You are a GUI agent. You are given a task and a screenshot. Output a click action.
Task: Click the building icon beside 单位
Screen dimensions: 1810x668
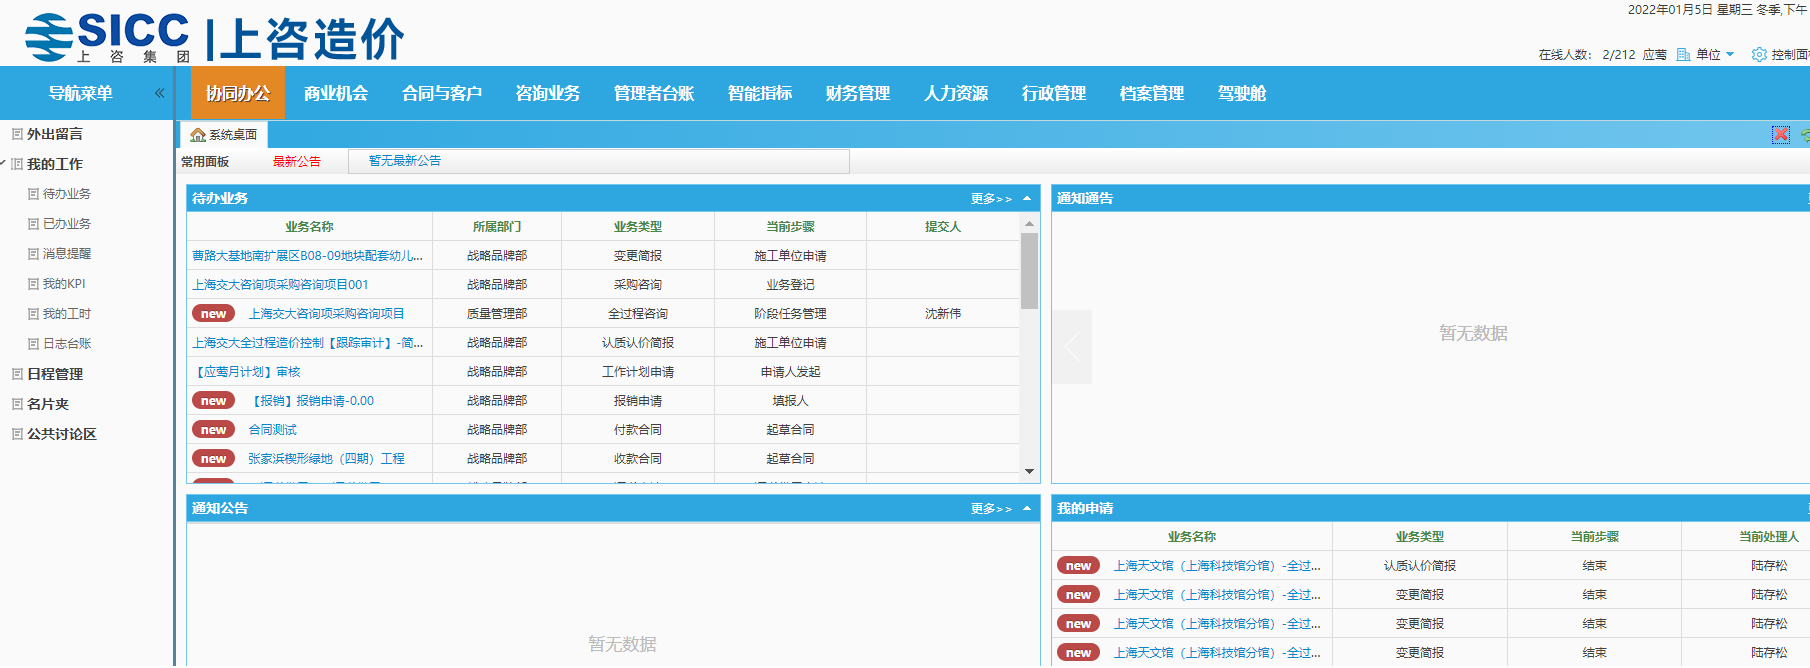click(1683, 55)
